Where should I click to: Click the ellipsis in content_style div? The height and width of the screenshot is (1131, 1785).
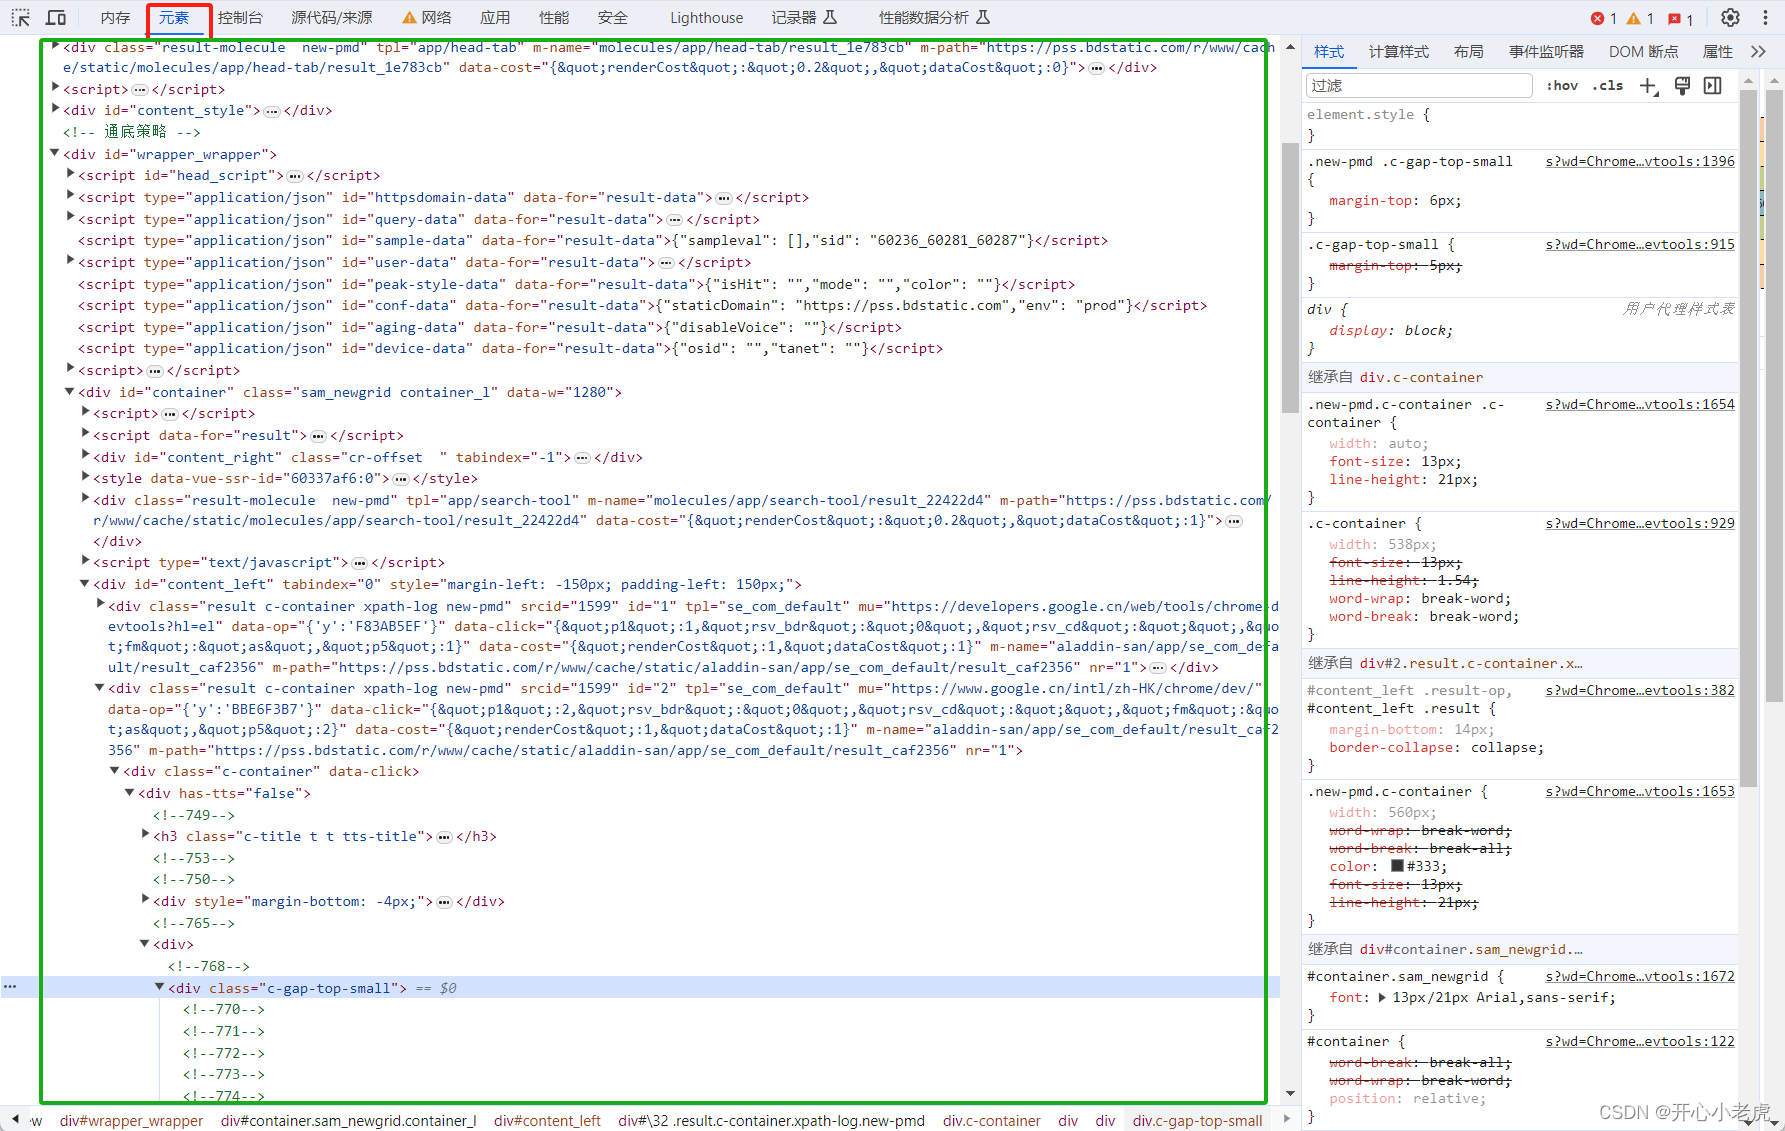click(272, 111)
